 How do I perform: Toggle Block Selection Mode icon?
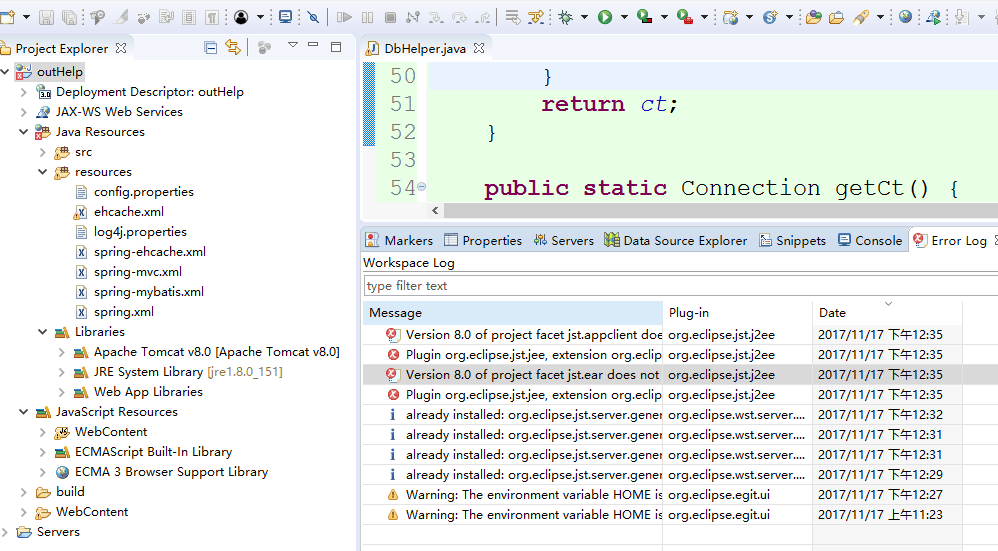[x=189, y=17]
